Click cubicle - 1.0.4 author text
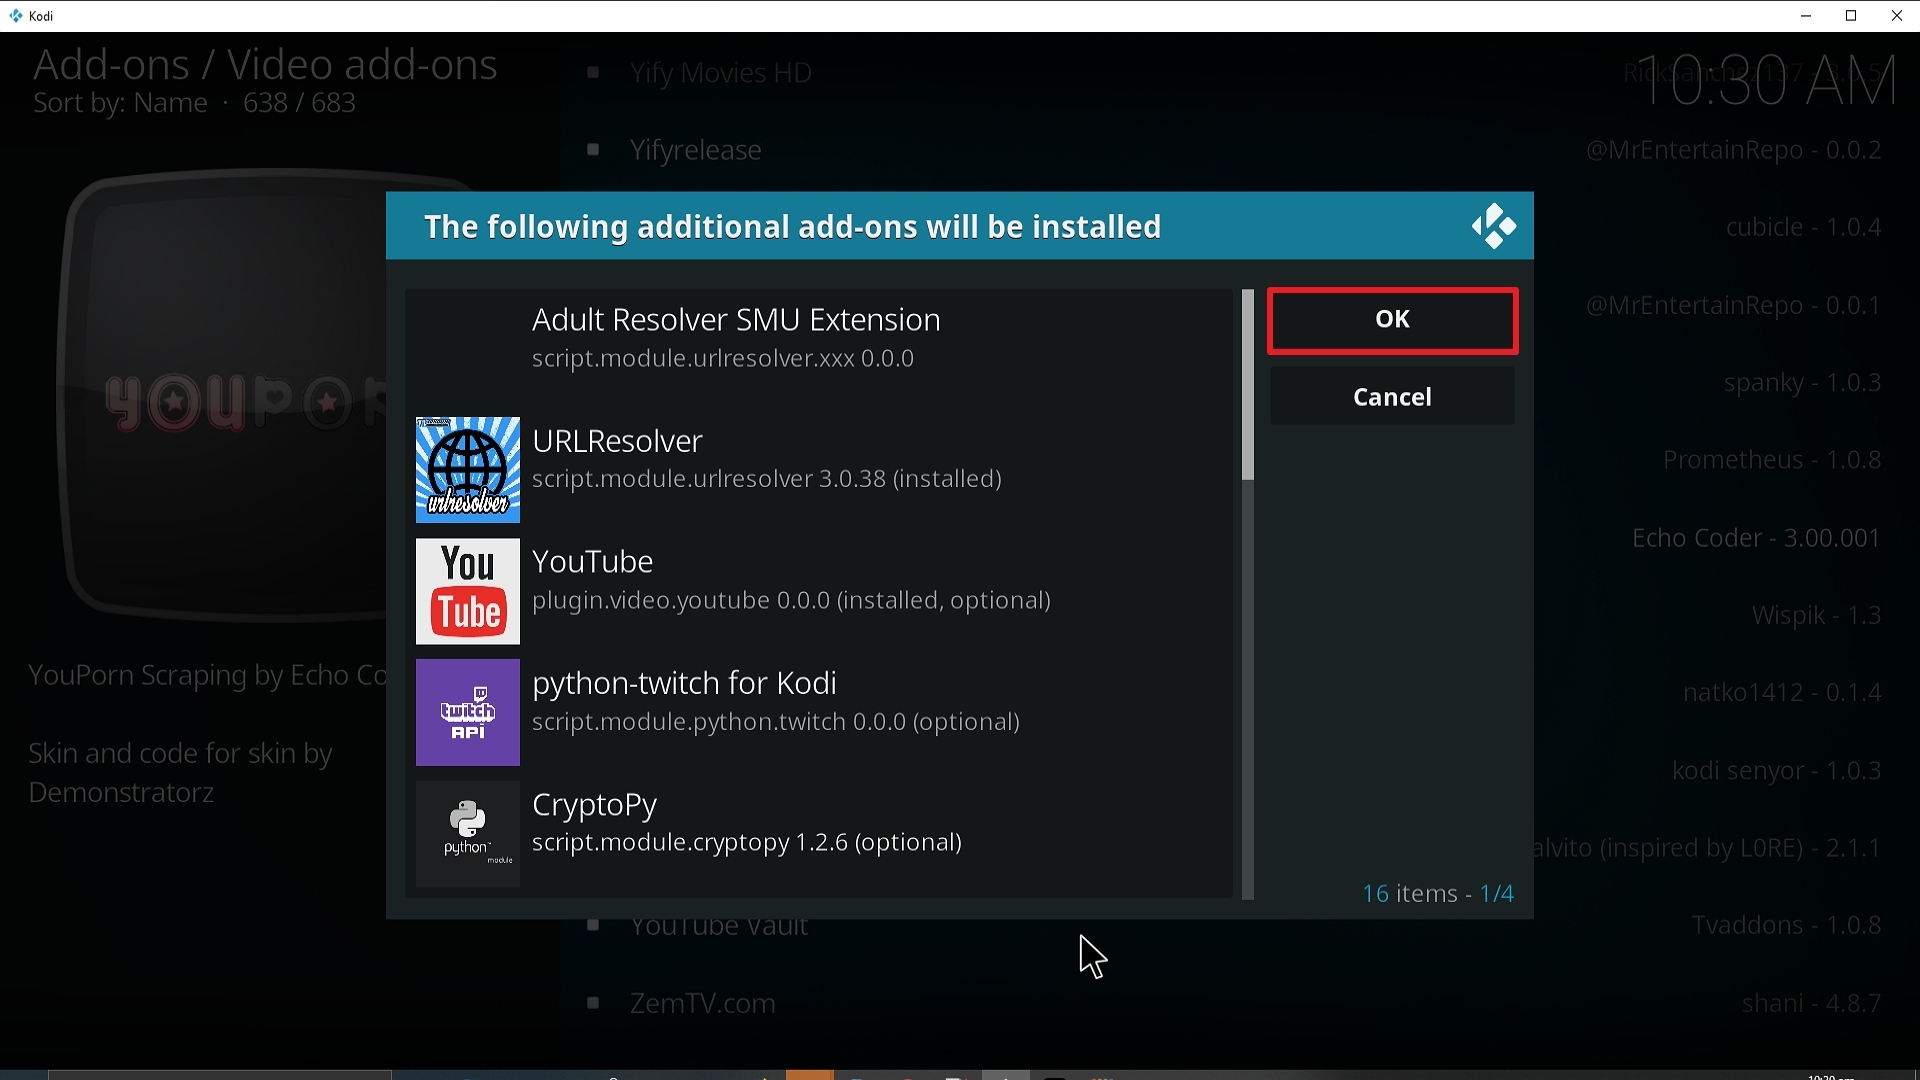Image resolution: width=1920 pixels, height=1080 pixels. pyautogui.click(x=1803, y=227)
